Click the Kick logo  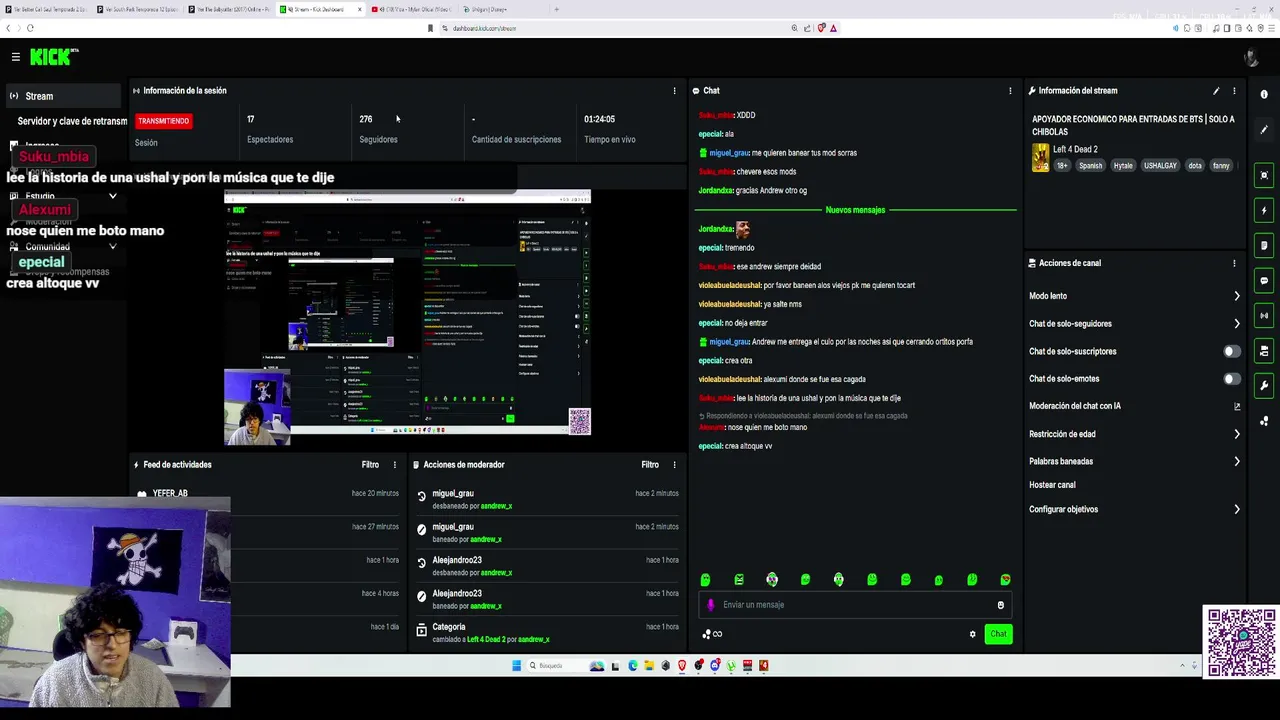pyautogui.click(x=54, y=57)
